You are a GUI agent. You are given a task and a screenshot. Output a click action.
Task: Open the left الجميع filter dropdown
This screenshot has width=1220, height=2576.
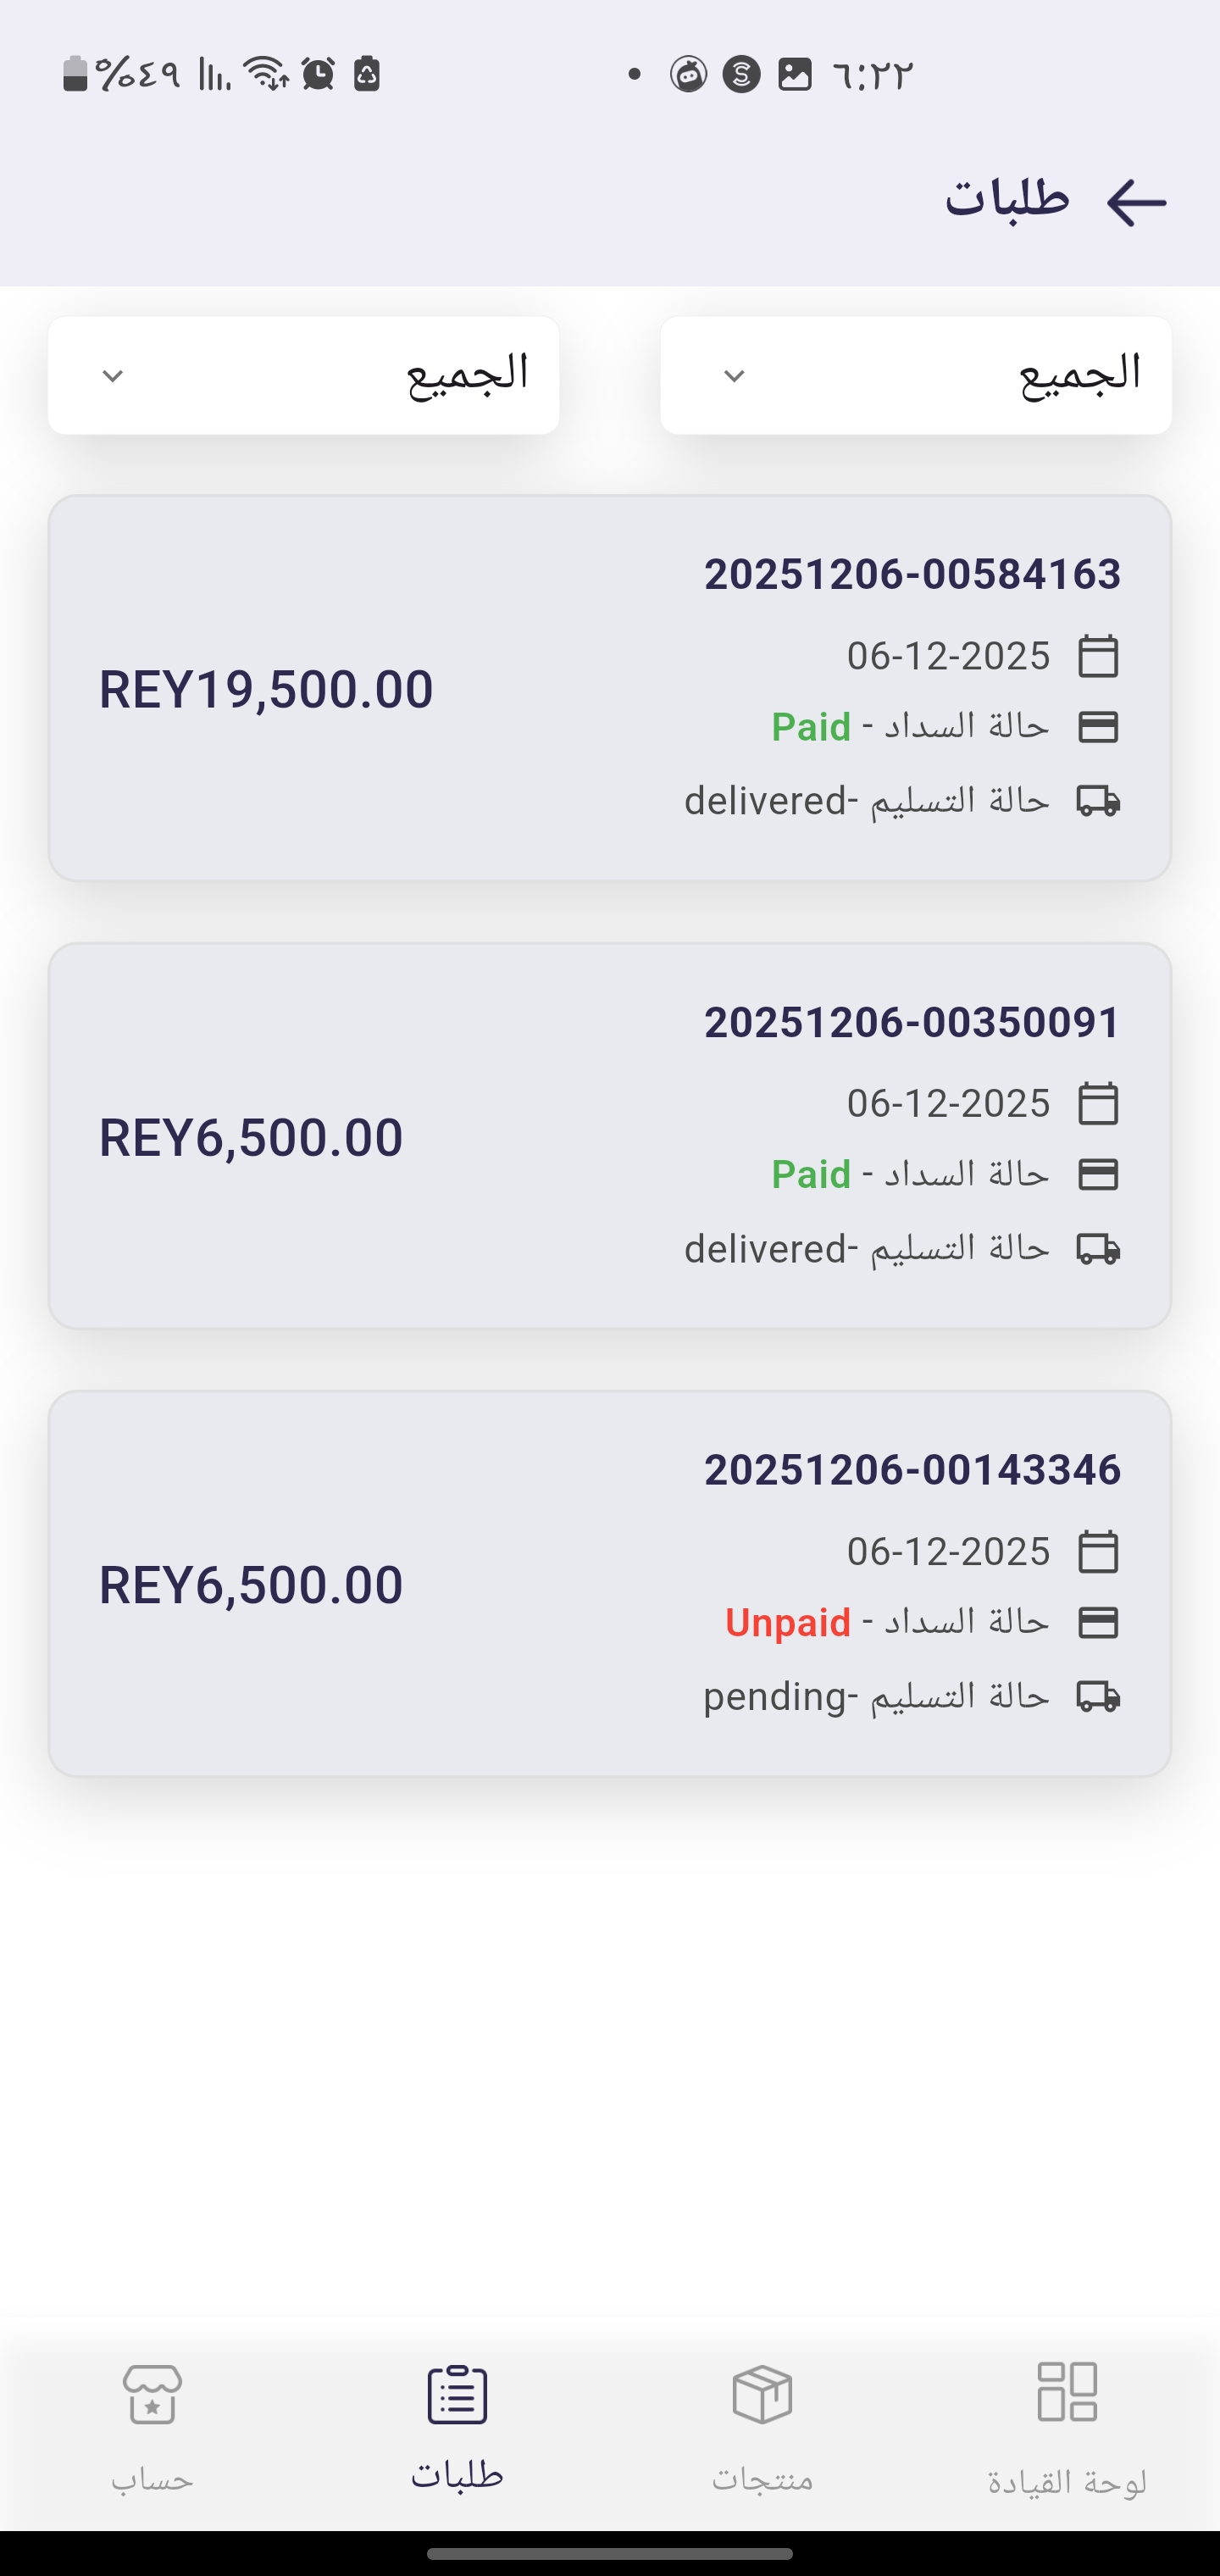pyautogui.click(x=303, y=375)
